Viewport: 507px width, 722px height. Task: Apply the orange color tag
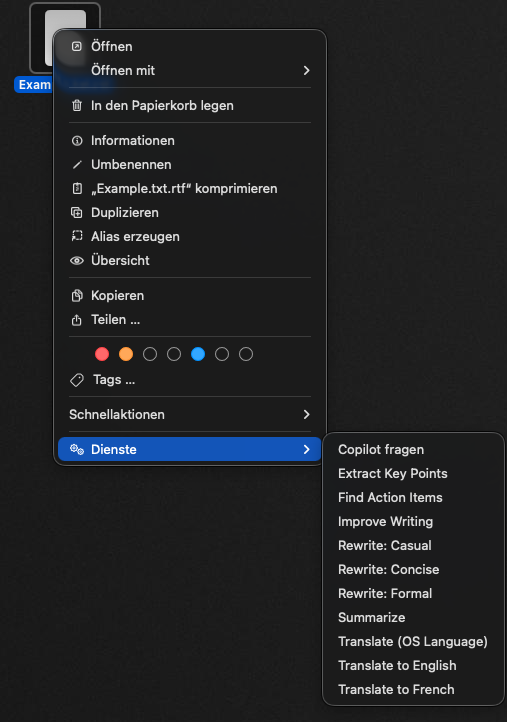[126, 354]
